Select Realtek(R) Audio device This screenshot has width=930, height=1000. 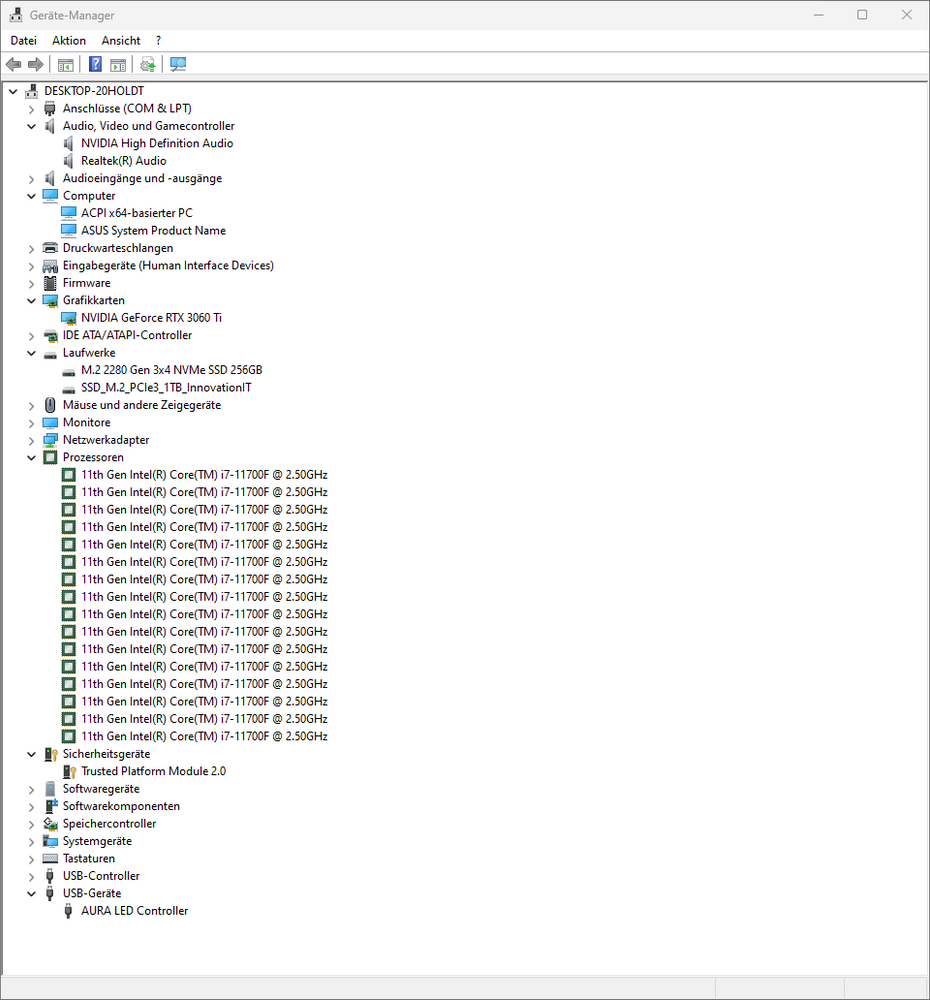click(x=124, y=161)
